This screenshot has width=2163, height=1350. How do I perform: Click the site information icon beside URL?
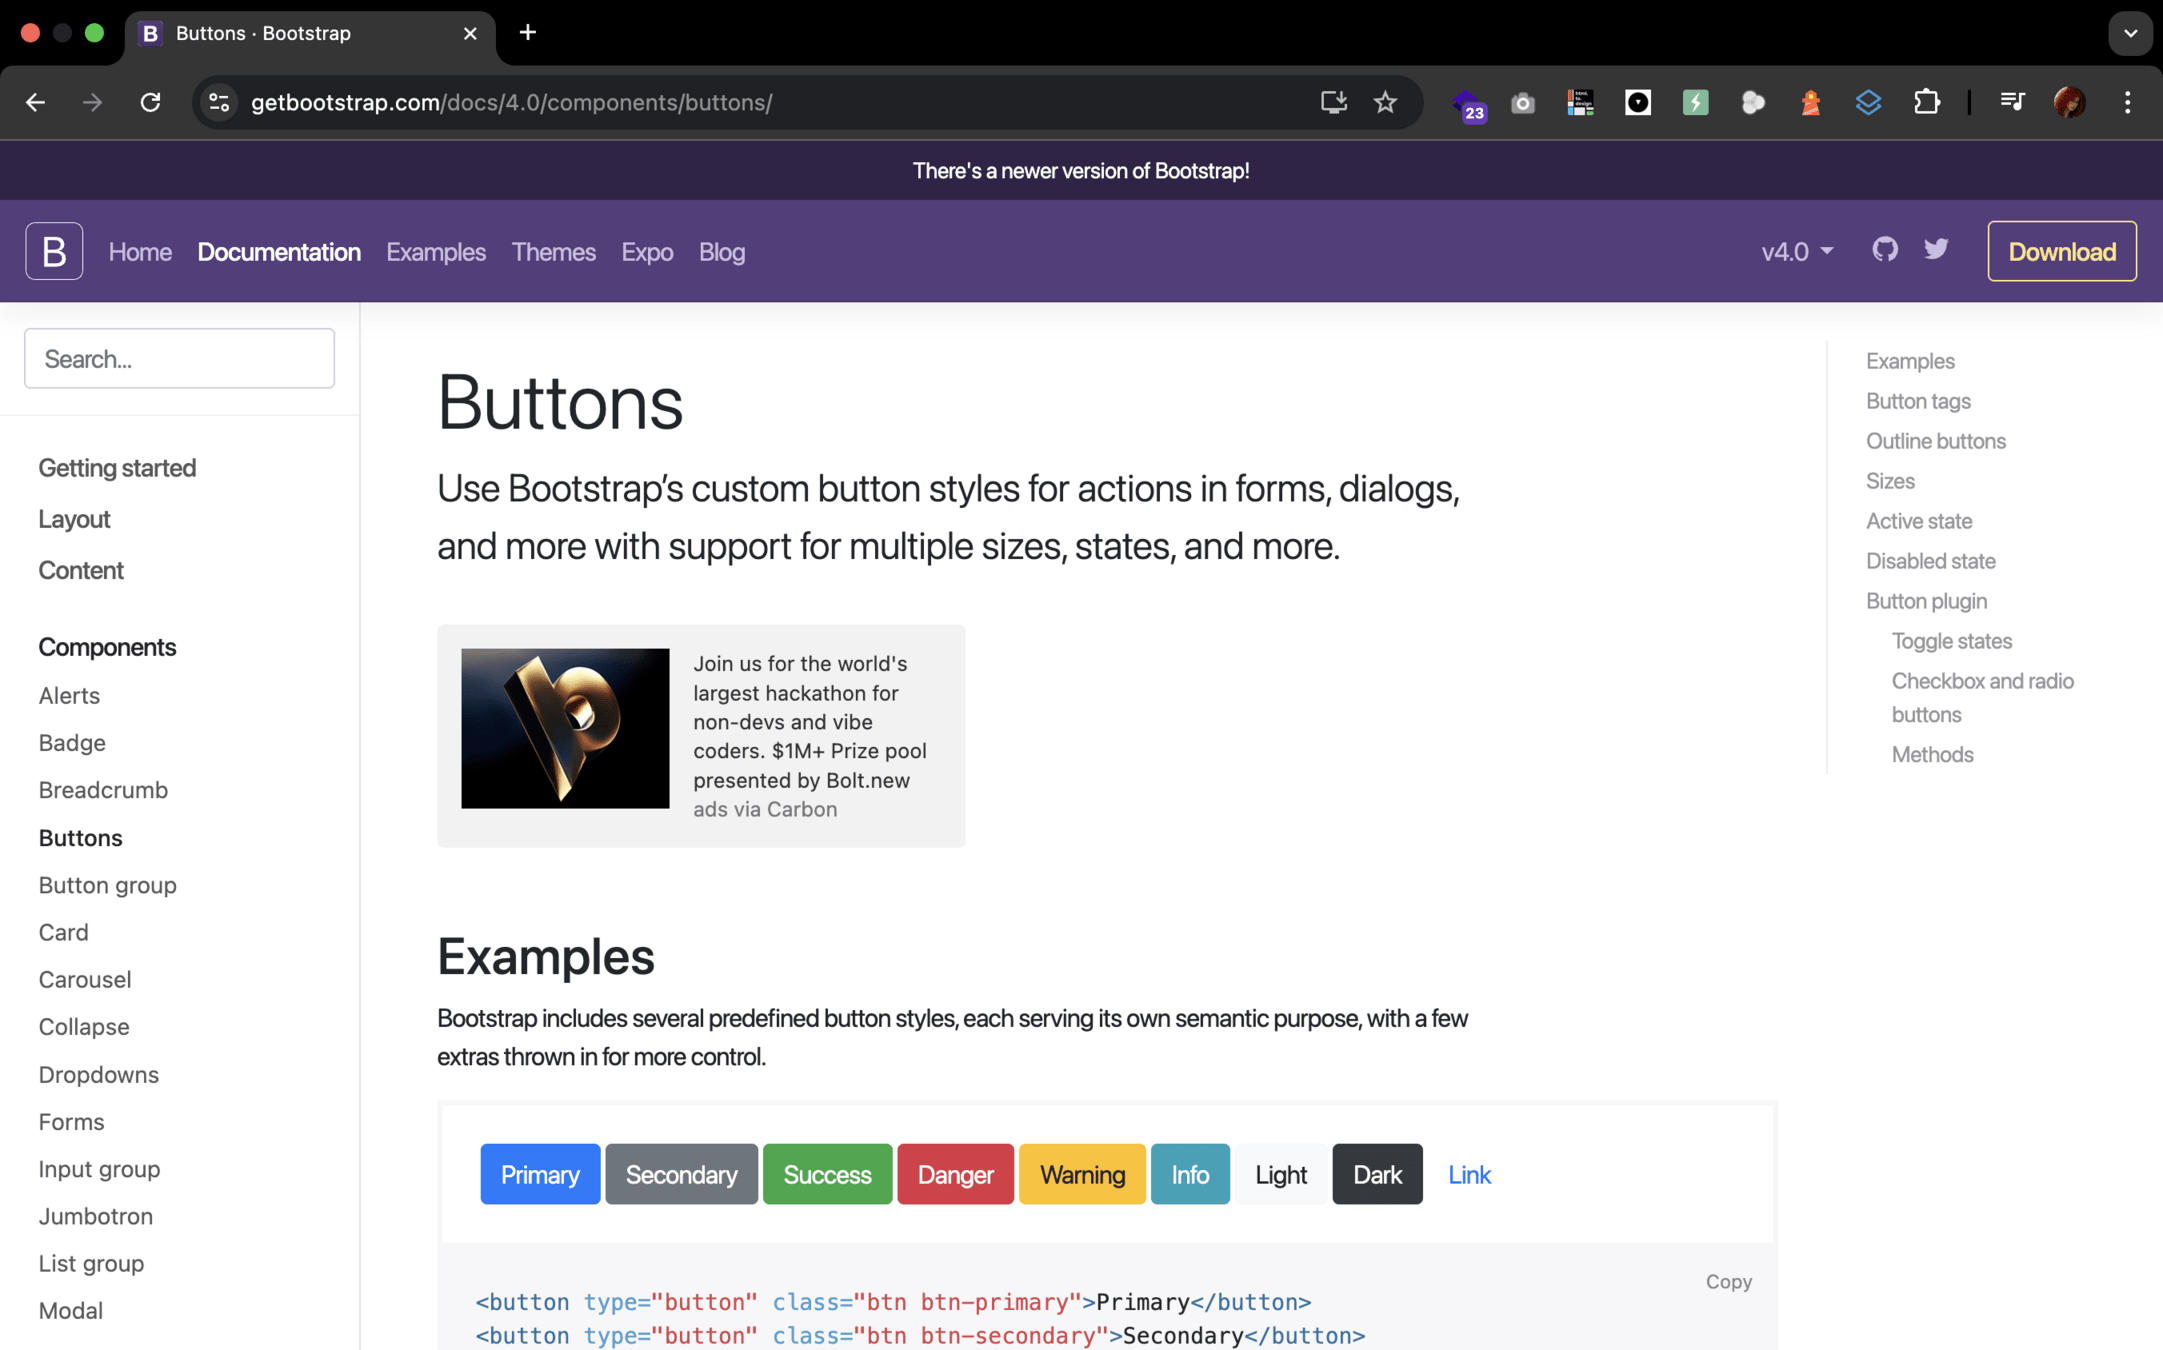219,102
